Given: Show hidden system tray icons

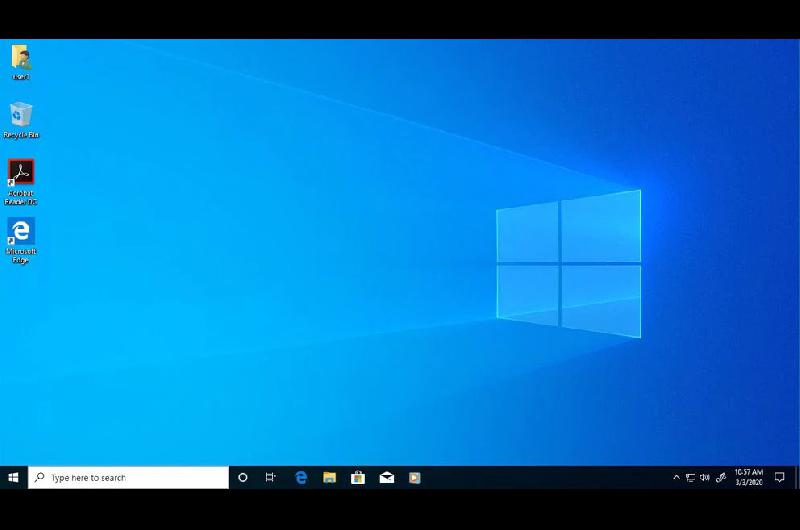Looking at the screenshot, I should click(x=677, y=477).
